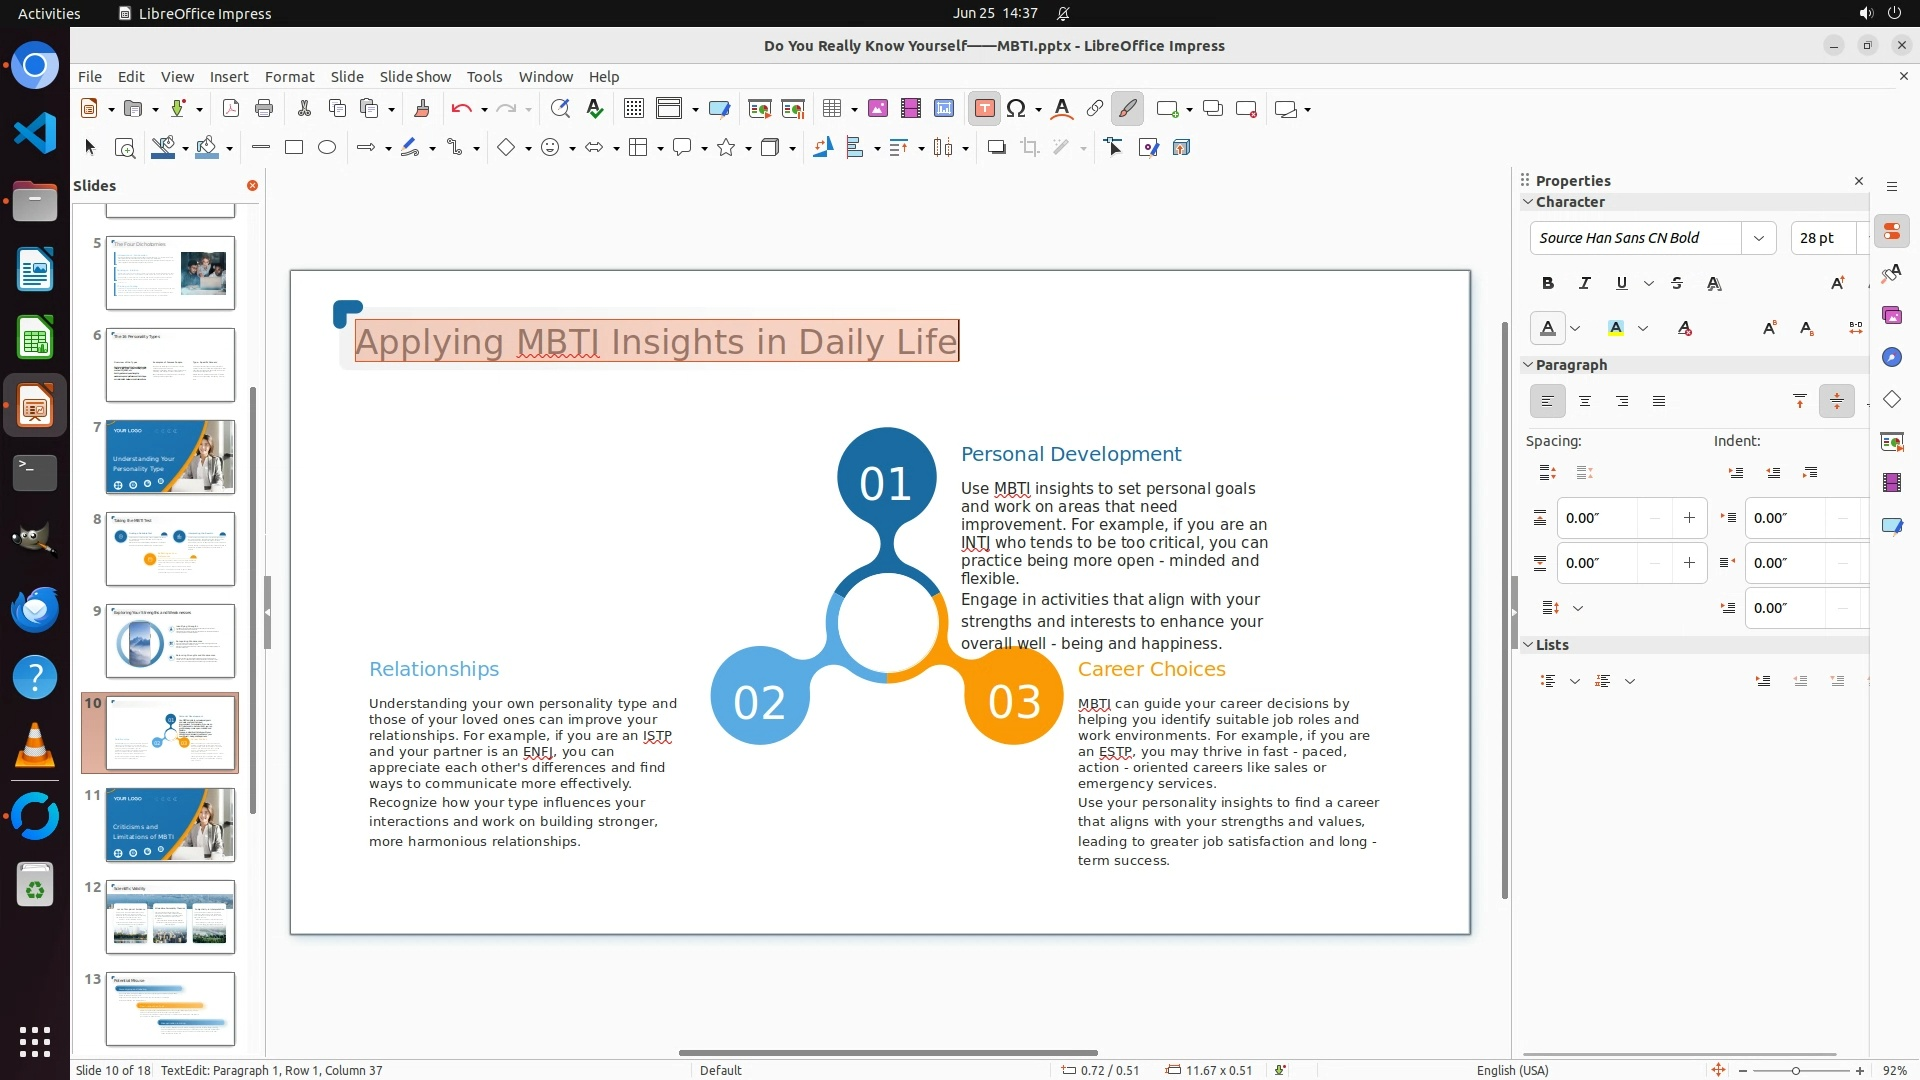Click the Insert Table icon
This screenshot has width=1920, height=1080.
pyautogui.click(x=831, y=109)
